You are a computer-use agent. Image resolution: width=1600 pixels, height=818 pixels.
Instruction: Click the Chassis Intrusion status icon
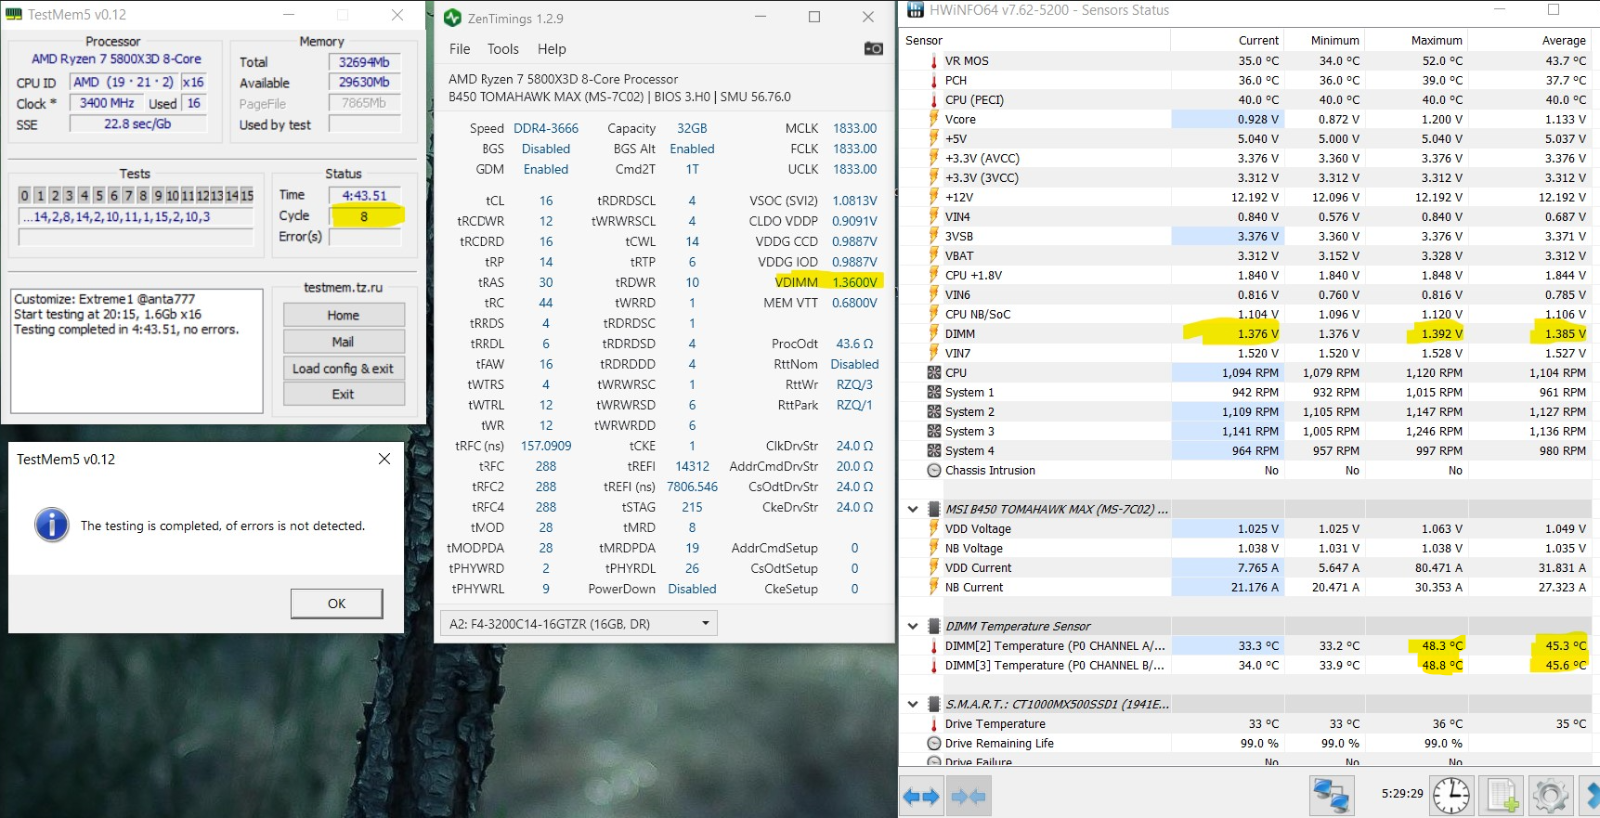pyautogui.click(x=934, y=470)
